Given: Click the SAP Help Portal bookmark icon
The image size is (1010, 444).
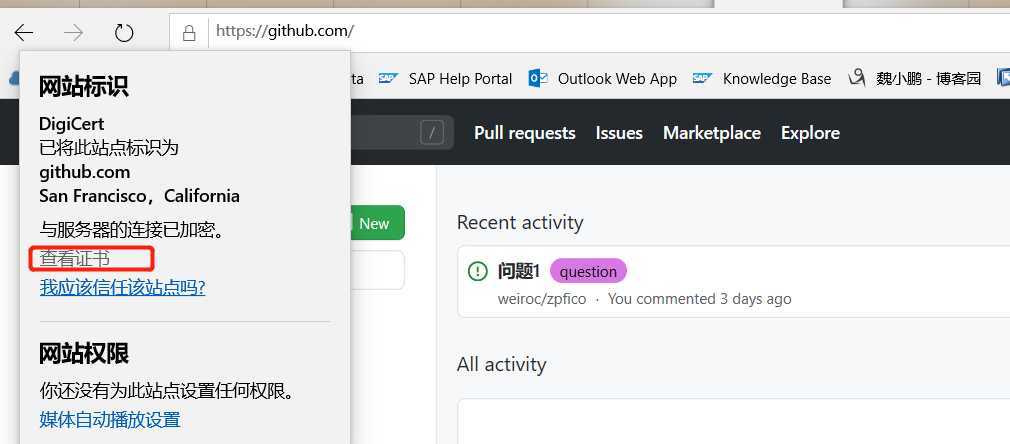Looking at the screenshot, I should (x=389, y=78).
